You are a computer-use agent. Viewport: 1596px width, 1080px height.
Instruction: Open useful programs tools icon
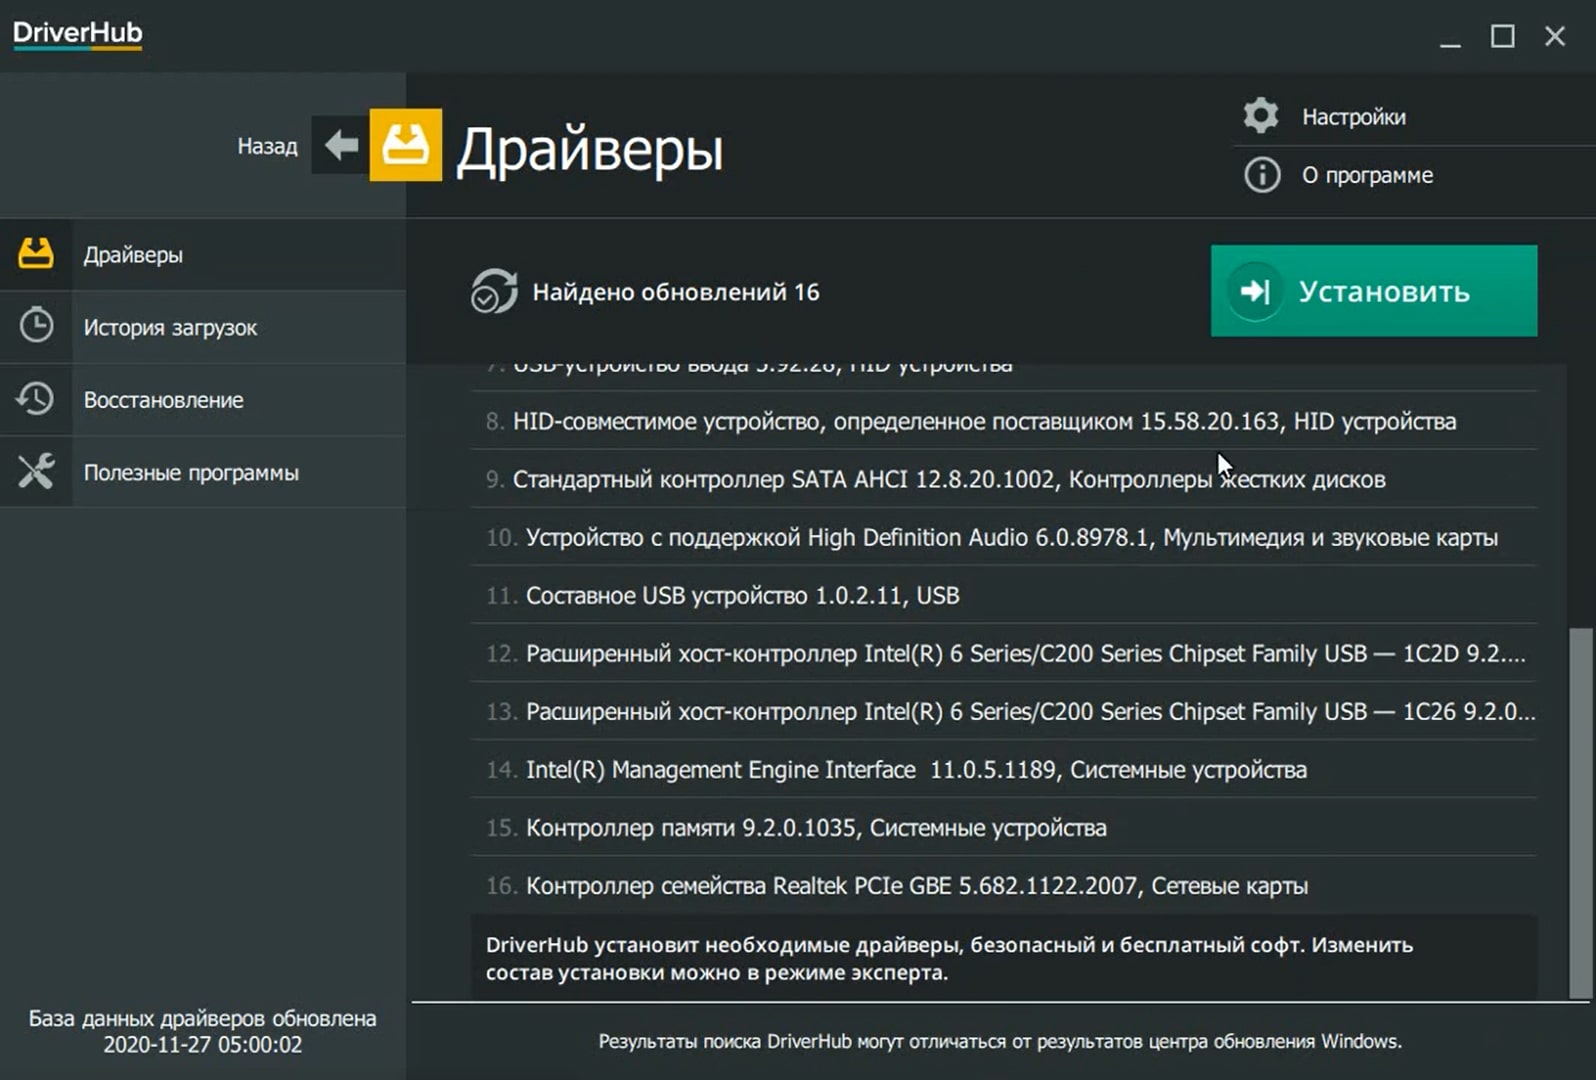pos(36,472)
